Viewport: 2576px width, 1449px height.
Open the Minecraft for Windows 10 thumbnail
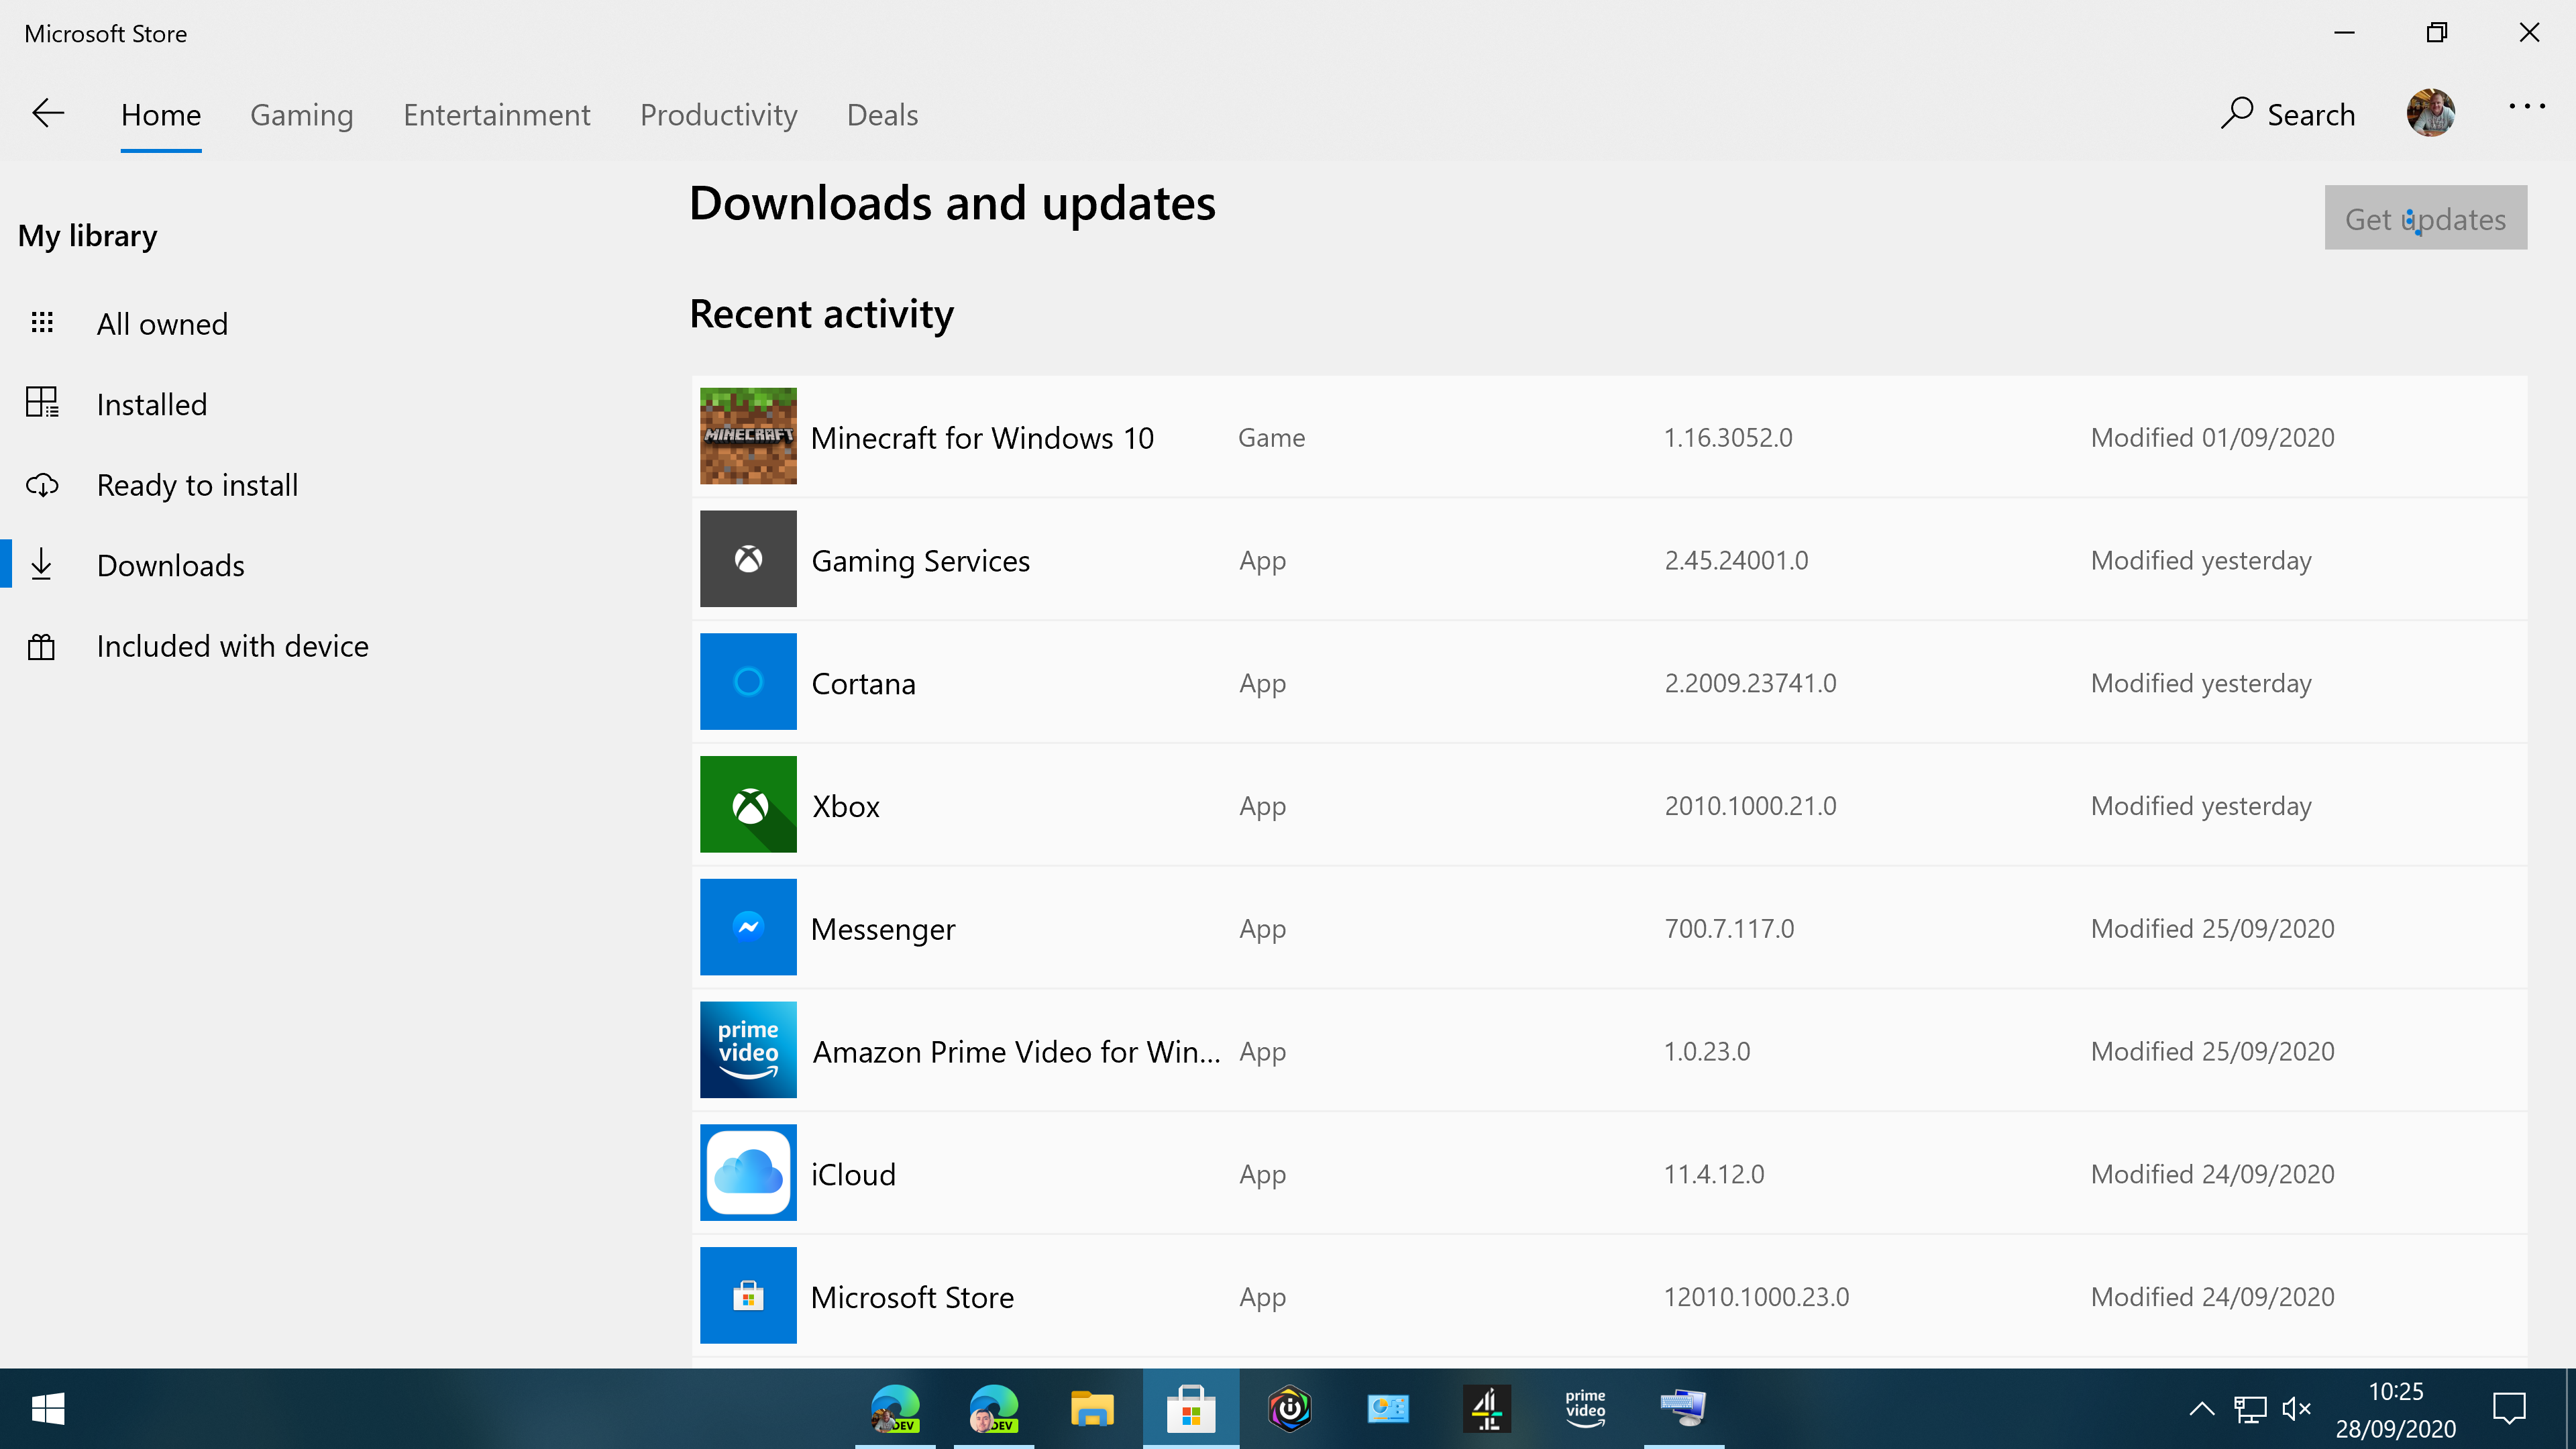tap(748, 436)
